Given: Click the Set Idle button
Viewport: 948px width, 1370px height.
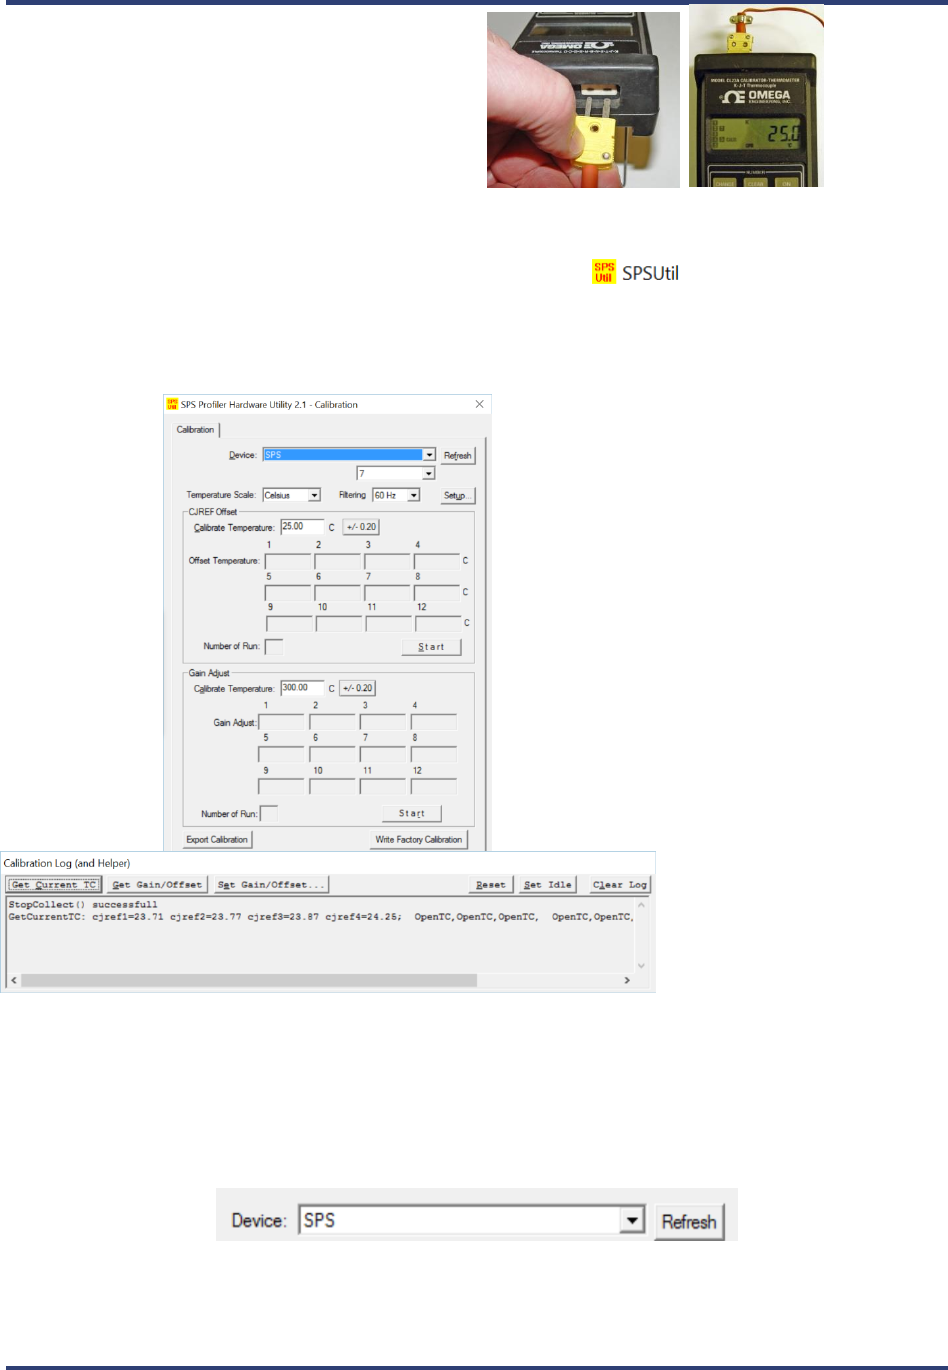Looking at the screenshot, I should click(x=548, y=885).
